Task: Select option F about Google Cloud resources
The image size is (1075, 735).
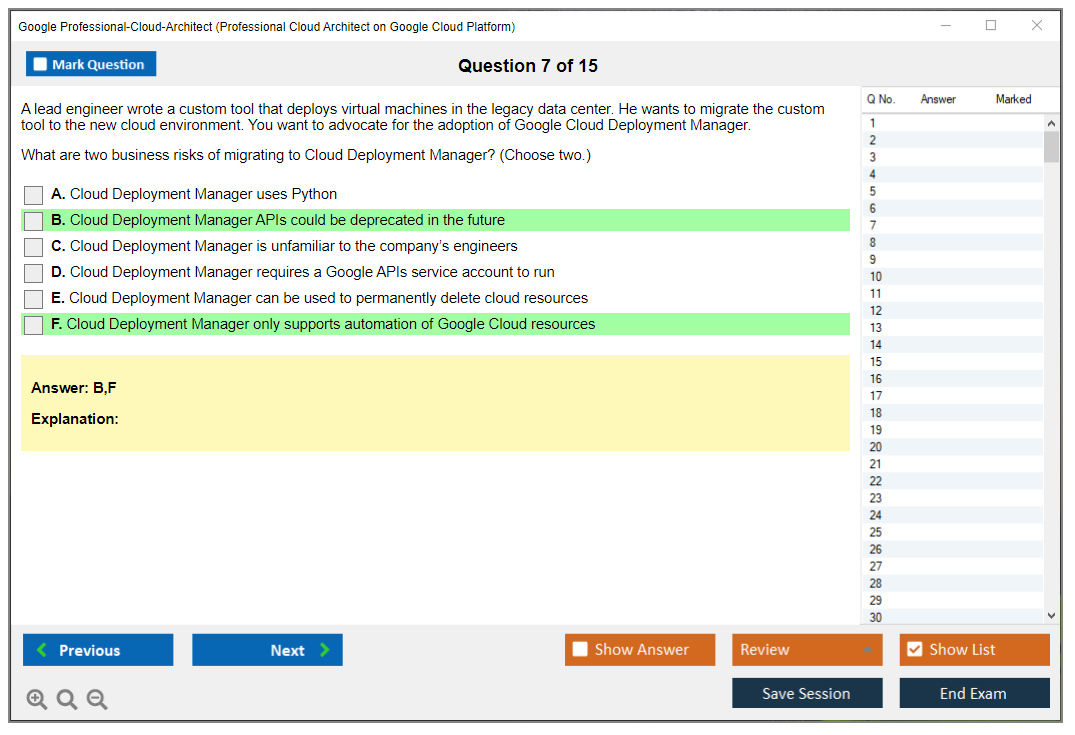Action: pos(34,325)
